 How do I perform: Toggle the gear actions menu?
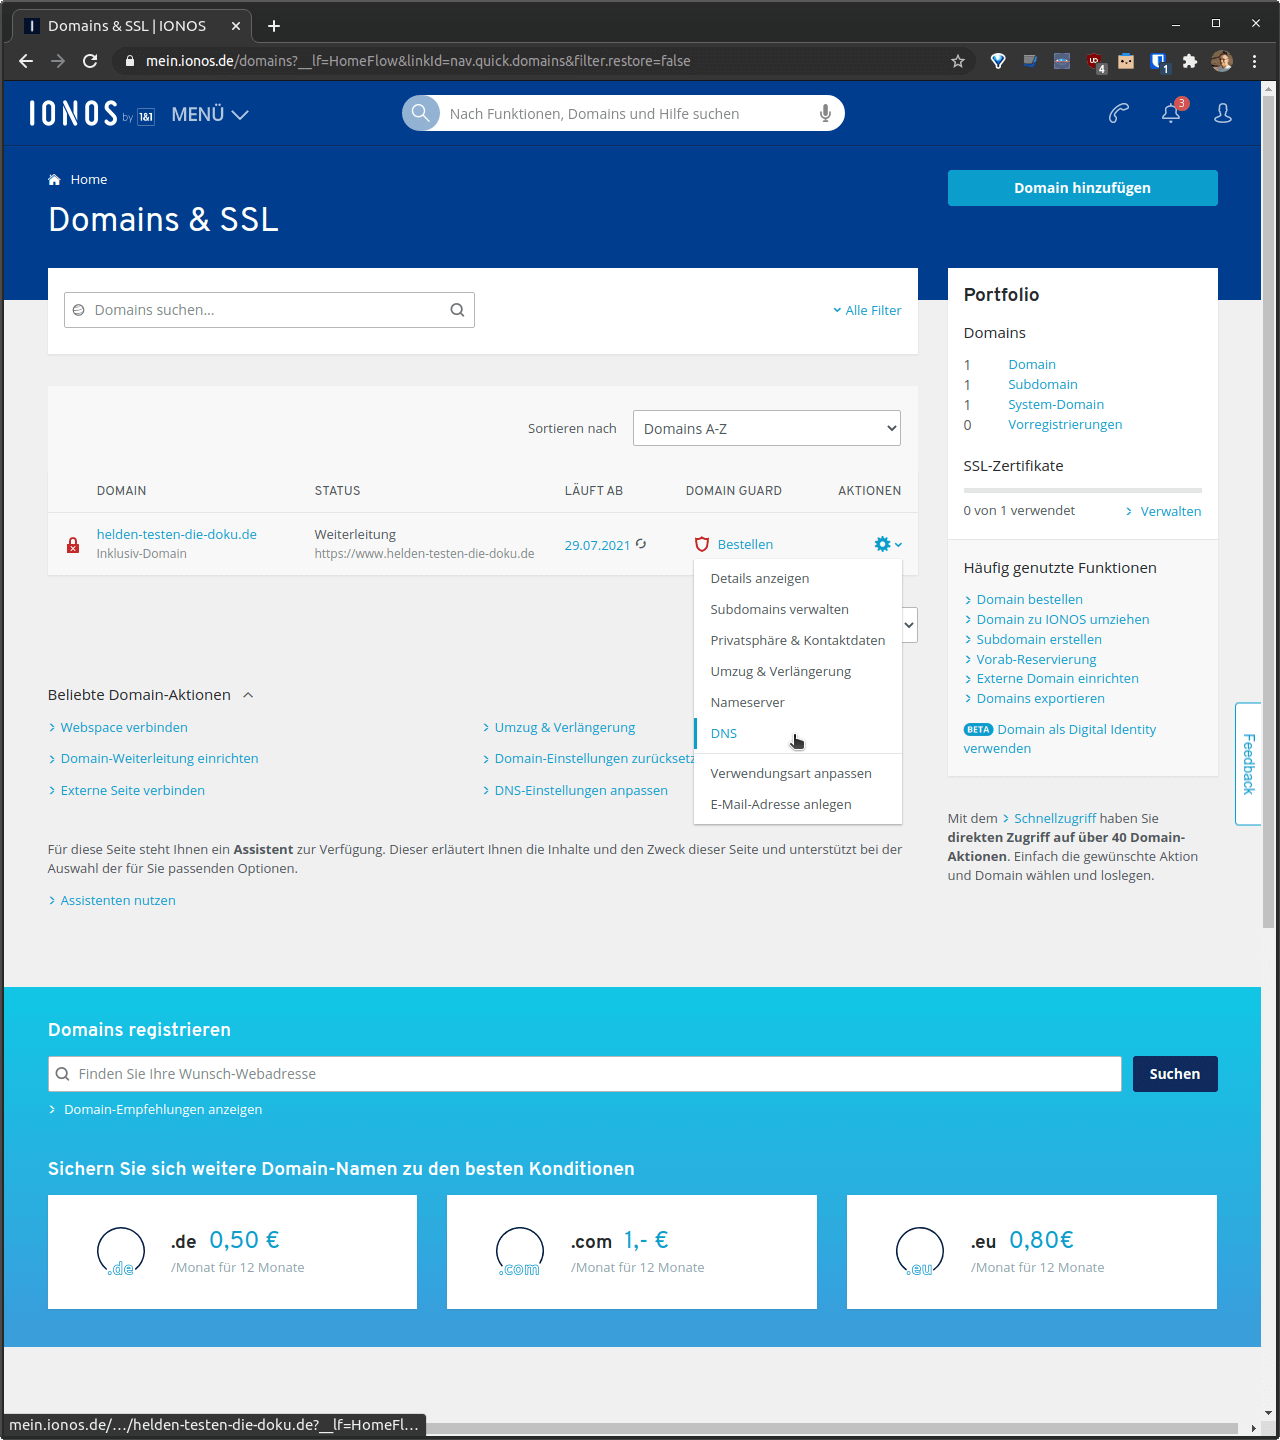888,544
